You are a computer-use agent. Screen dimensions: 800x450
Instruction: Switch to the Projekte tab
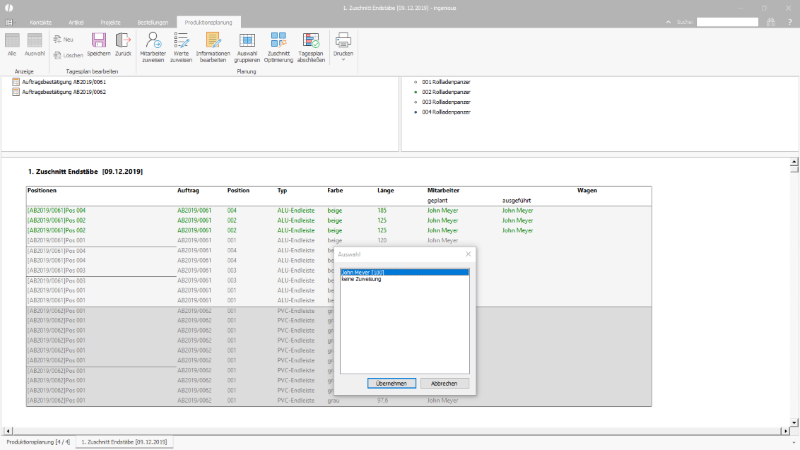point(110,22)
